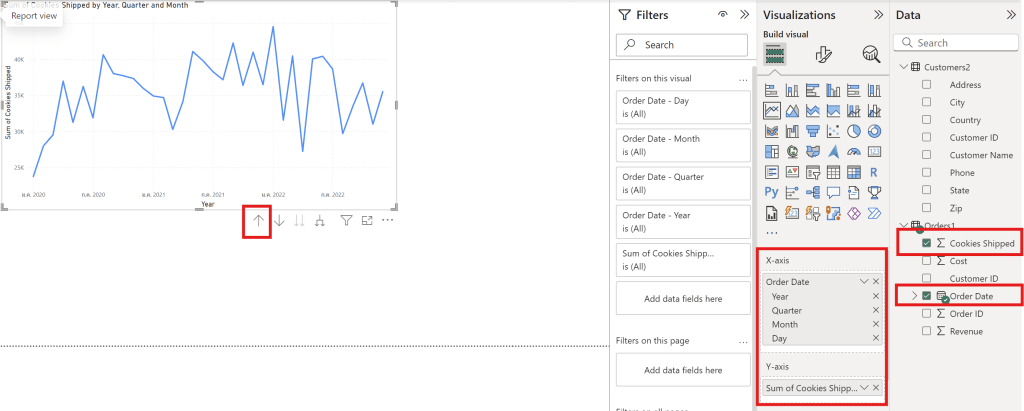Collapse the Visualizations pane
Image resolution: width=1024 pixels, height=411 pixels.
pyautogui.click(x=877, y=15)
